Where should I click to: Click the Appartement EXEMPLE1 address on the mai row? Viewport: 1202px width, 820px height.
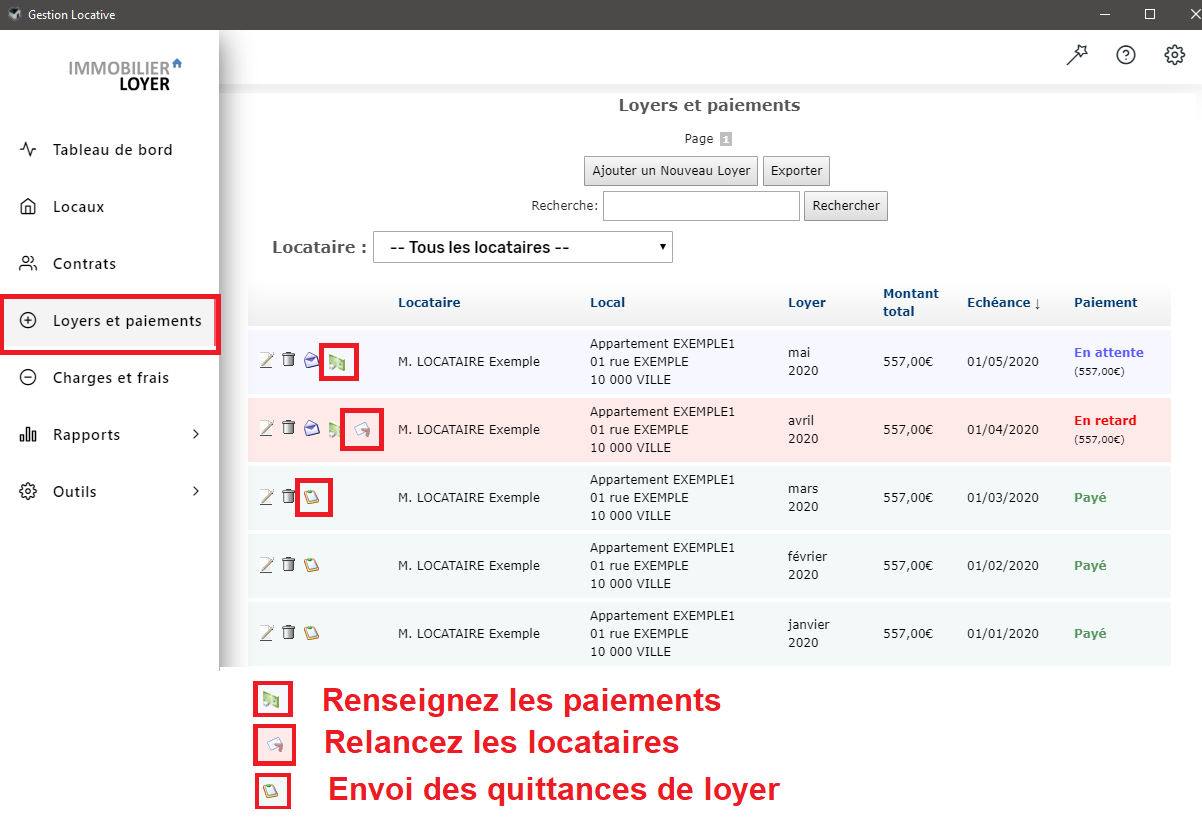tap(662, 361)
